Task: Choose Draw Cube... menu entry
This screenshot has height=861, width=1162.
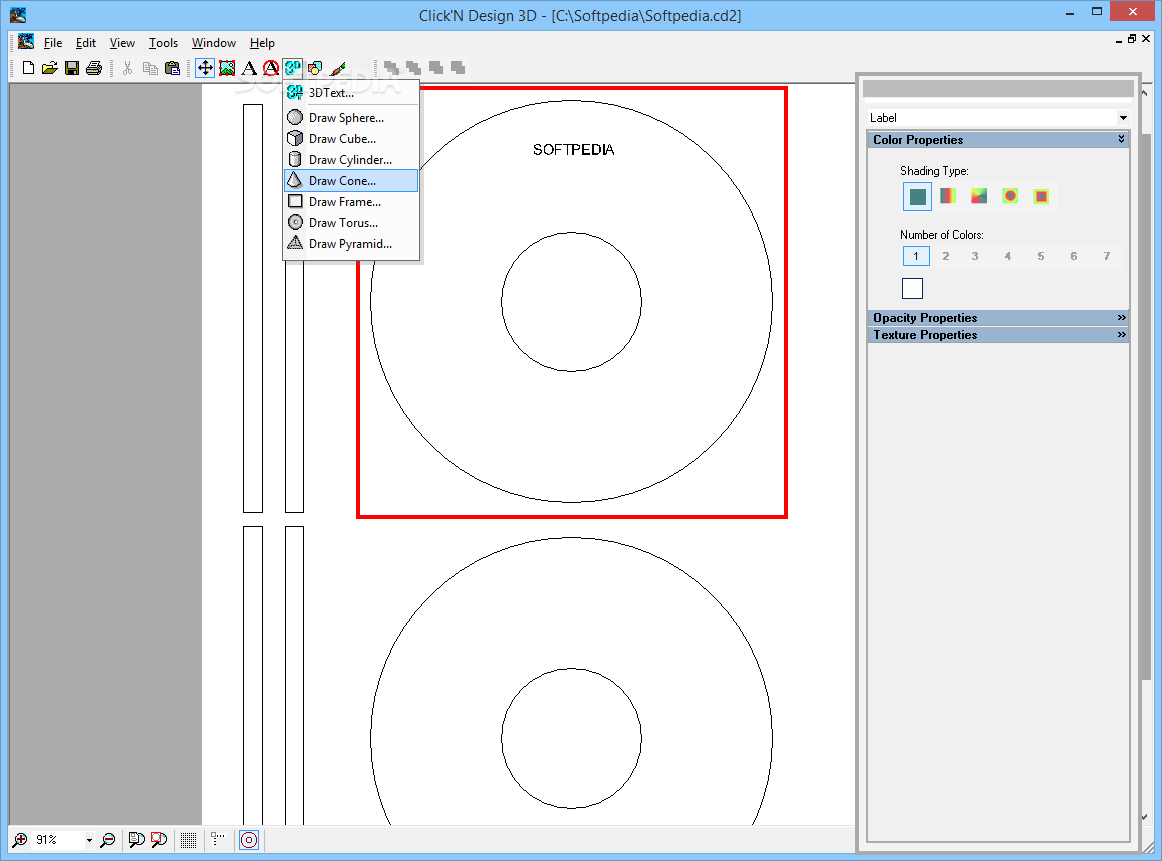Action: (x=351, y=139)
